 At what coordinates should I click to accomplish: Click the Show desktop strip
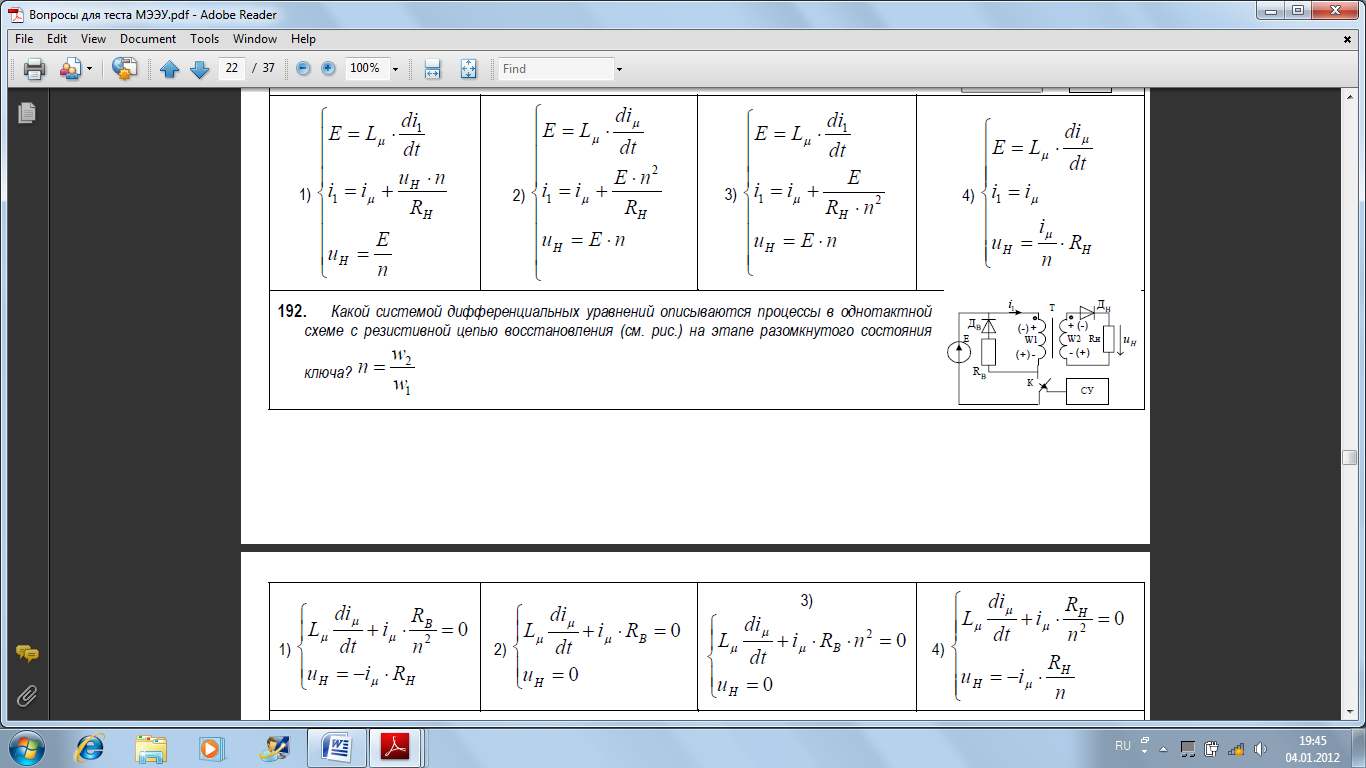(1359, 748)
